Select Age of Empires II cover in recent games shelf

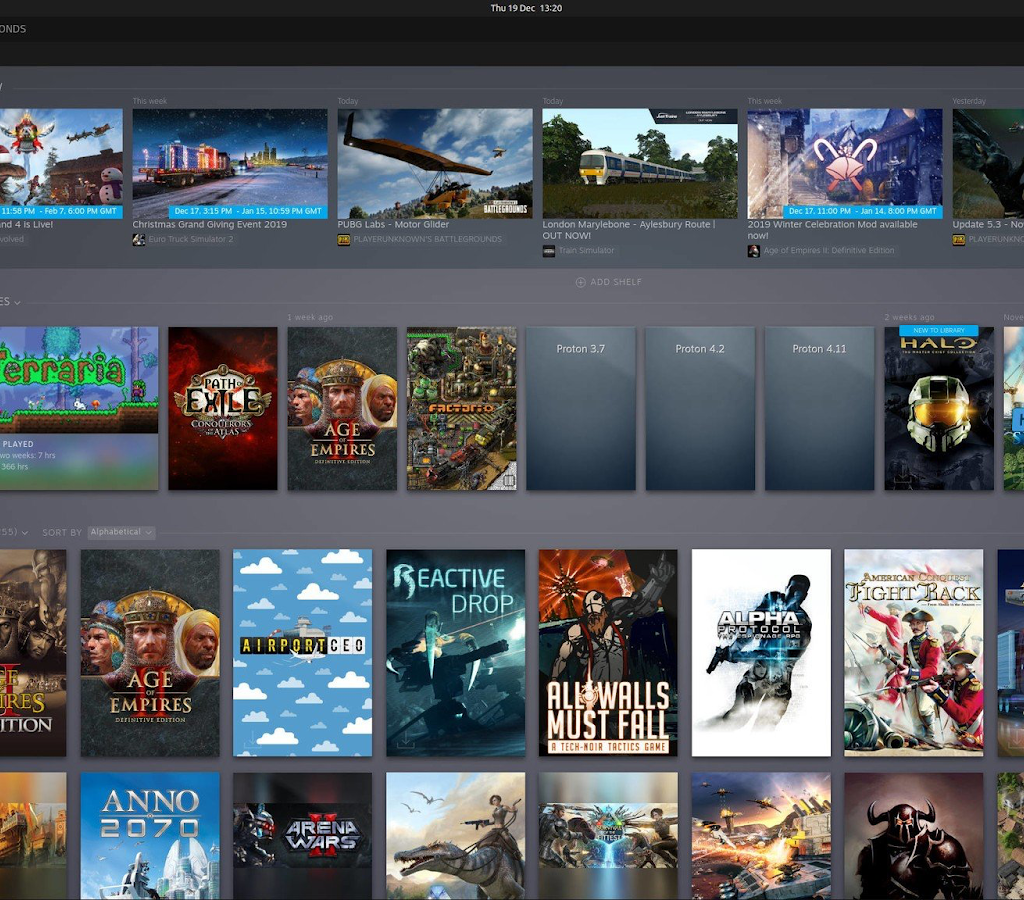[342, 409]
